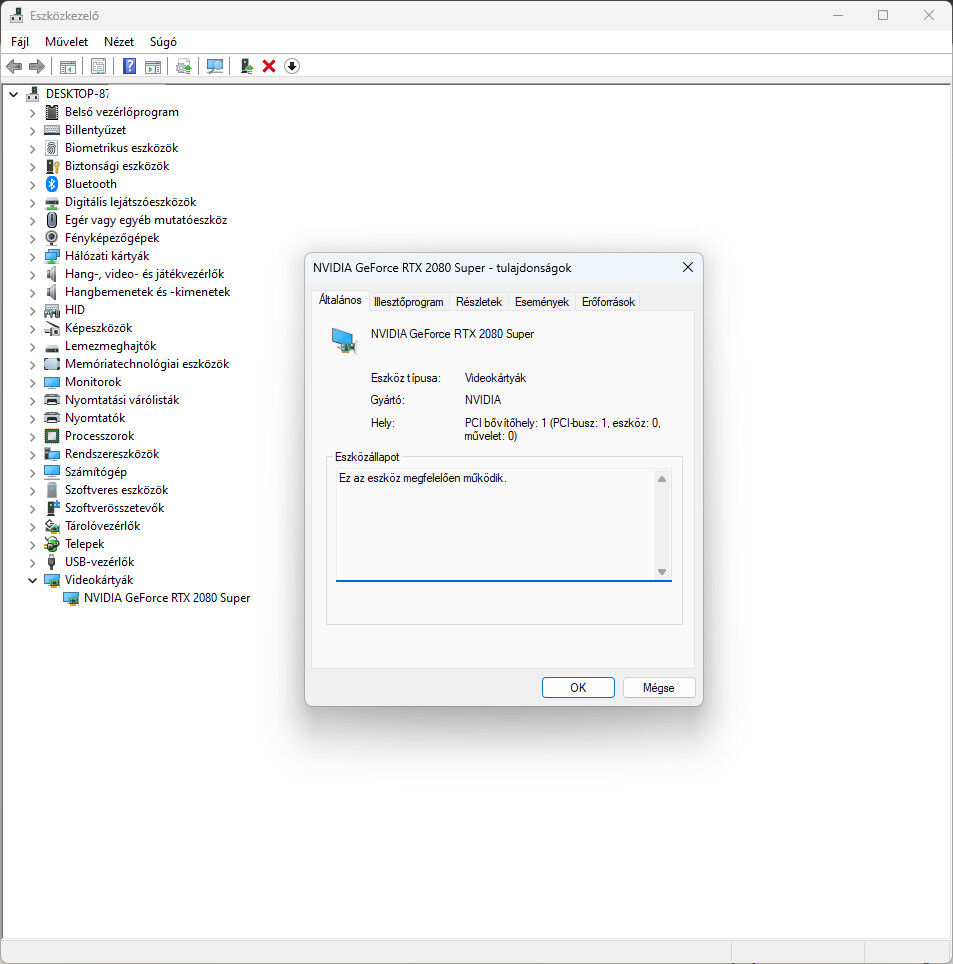Expand Képeszközök category
The height and width of the screenshot is (964, 953).
[33, 328]
